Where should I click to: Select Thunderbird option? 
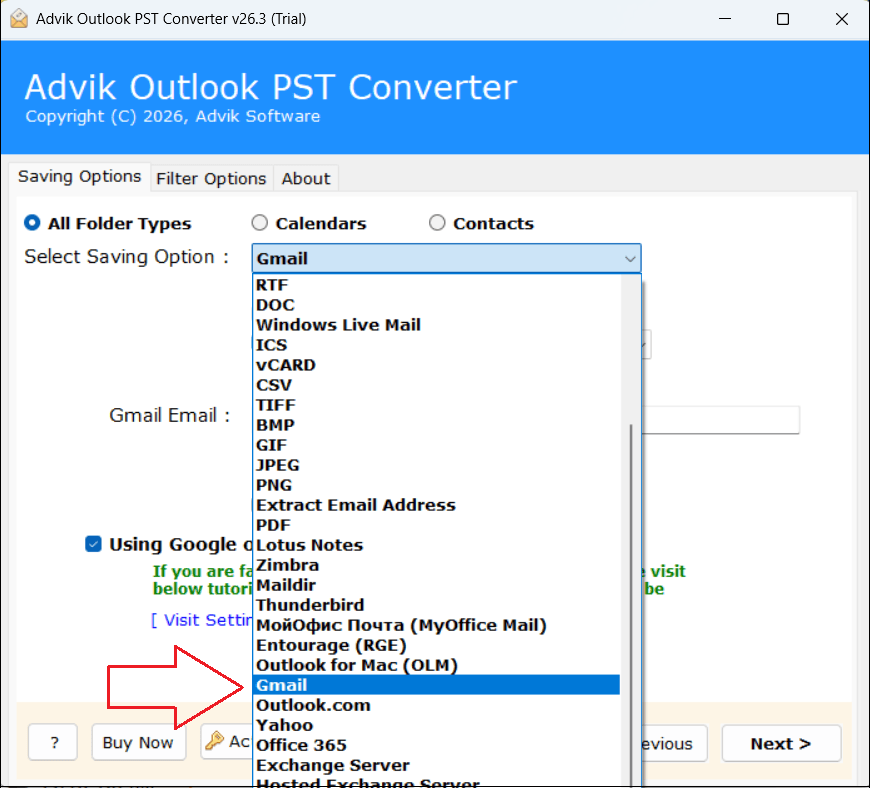click(436, 605)
